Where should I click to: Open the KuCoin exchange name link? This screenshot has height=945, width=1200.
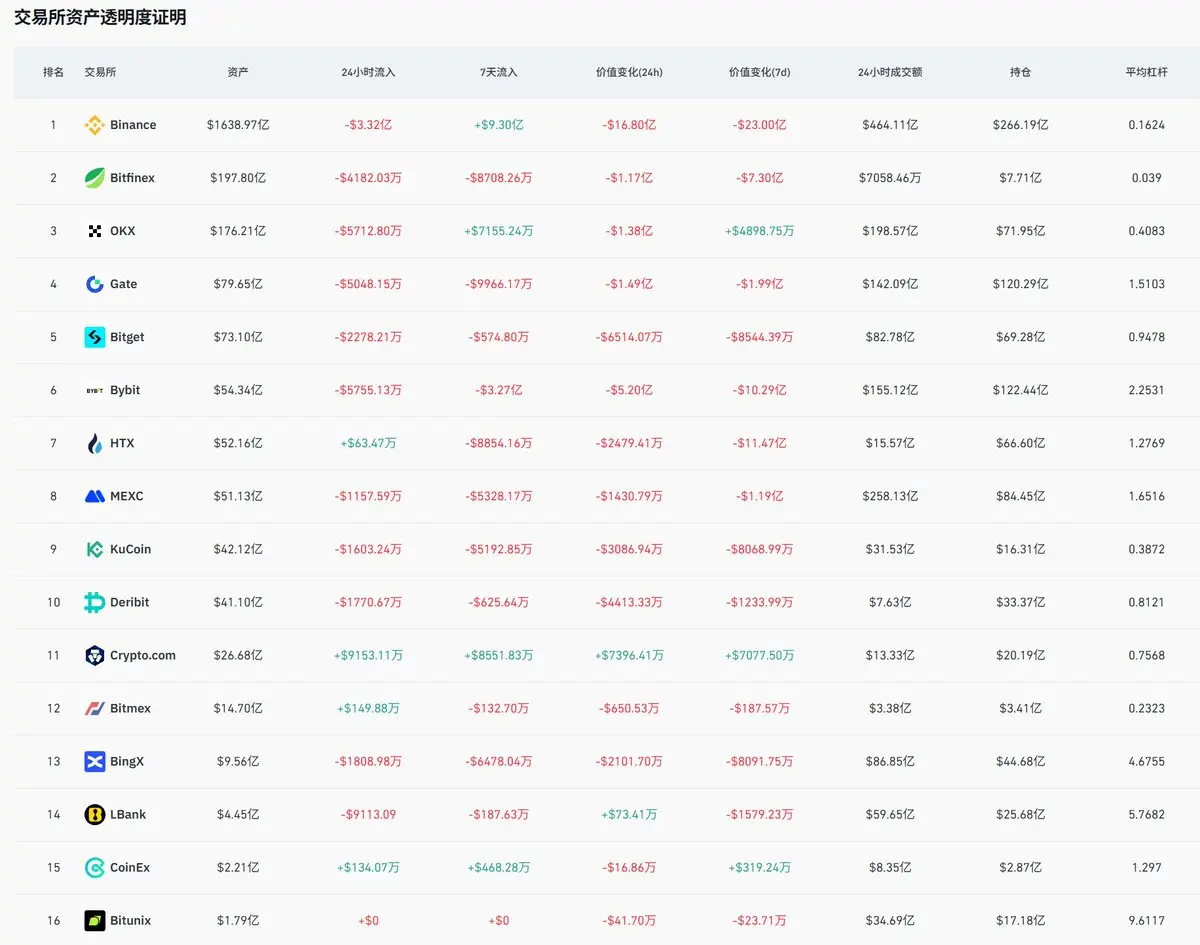pos(131,549)
